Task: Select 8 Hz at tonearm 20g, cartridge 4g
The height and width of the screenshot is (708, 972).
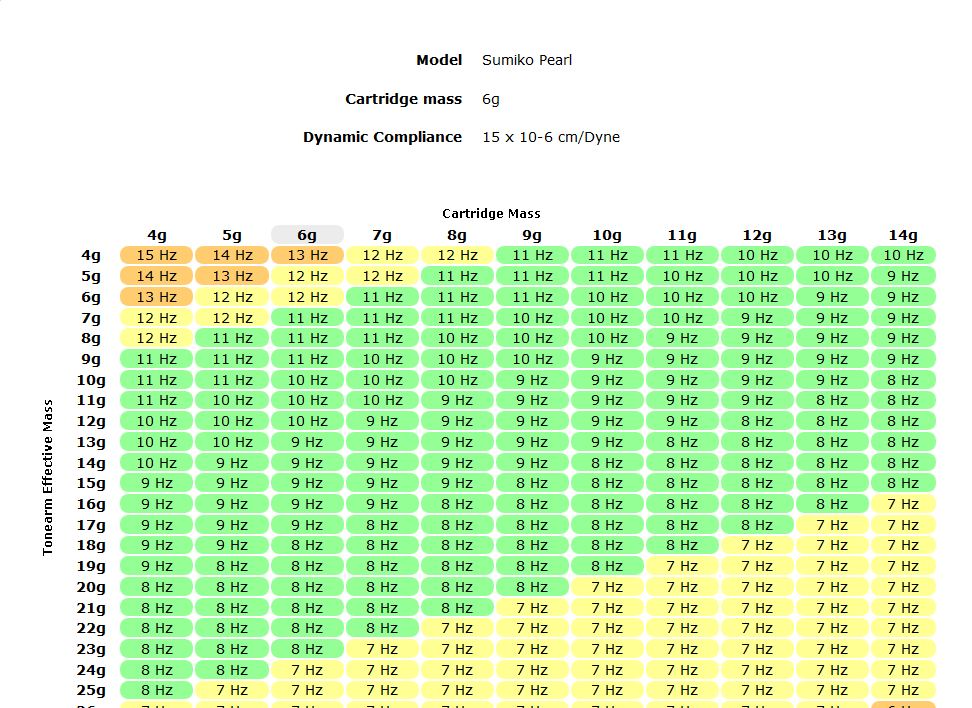Action: (157, 587)
